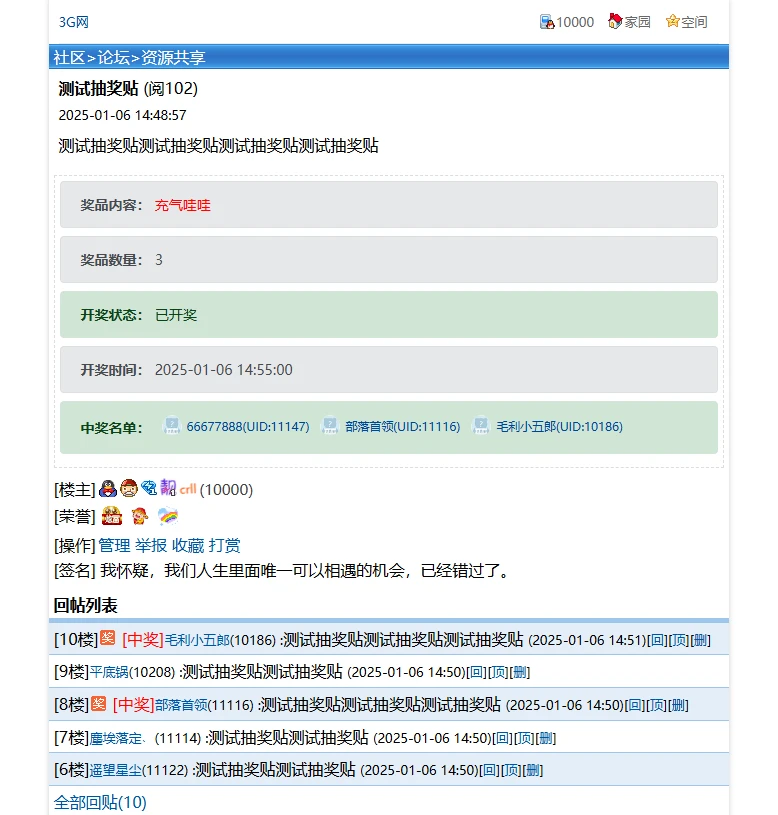Click 管理 to manage the post
Screen dimensions: 778x815
coord(114,545)
